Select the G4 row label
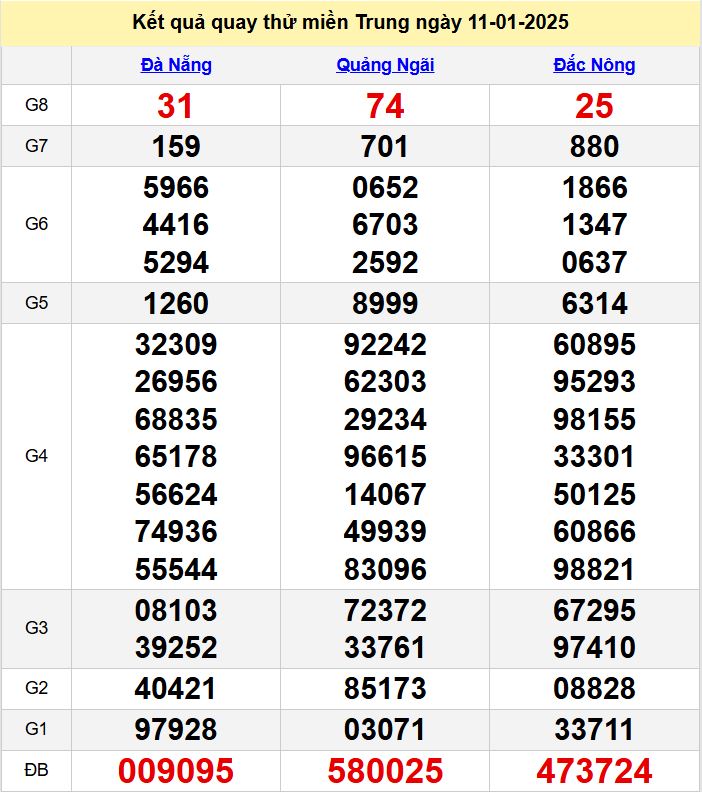The height and width of the screenshot is (792, 702). click(36, 456)
